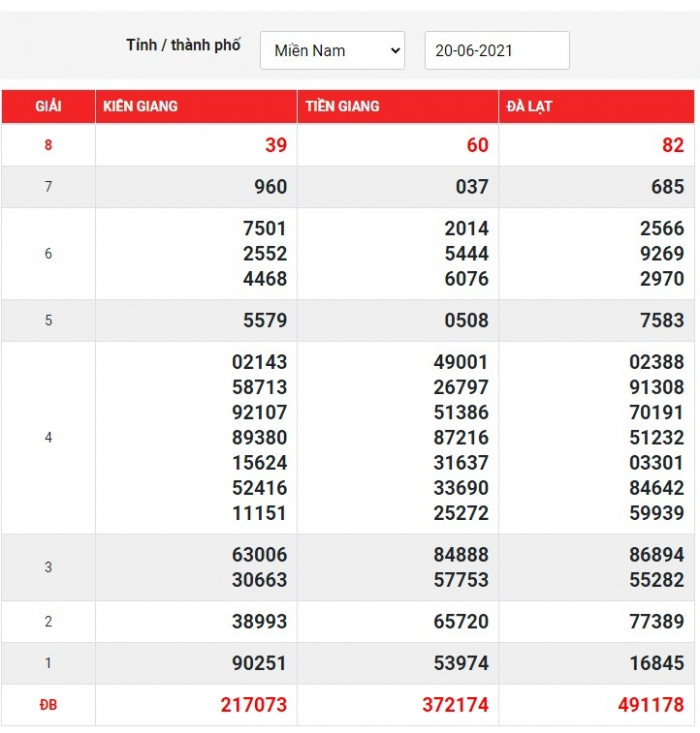Click the Kiên Giang column header
700x733 pixels.
coord(138,106)
